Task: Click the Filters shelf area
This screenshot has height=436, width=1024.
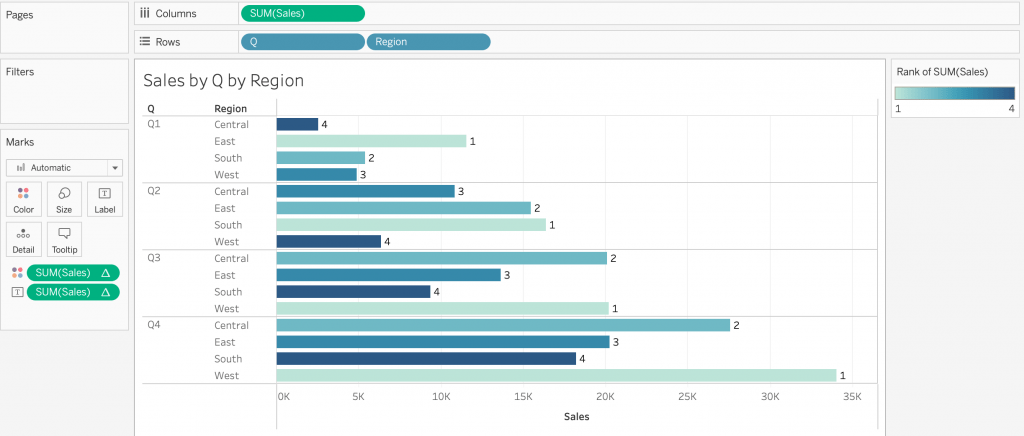Action: [x=64, y=95]
